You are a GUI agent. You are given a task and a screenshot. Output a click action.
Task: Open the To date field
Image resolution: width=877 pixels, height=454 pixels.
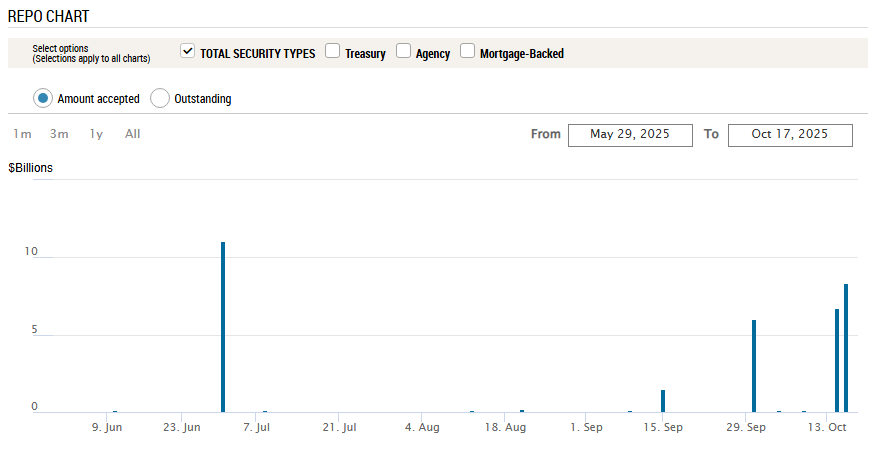790,135
